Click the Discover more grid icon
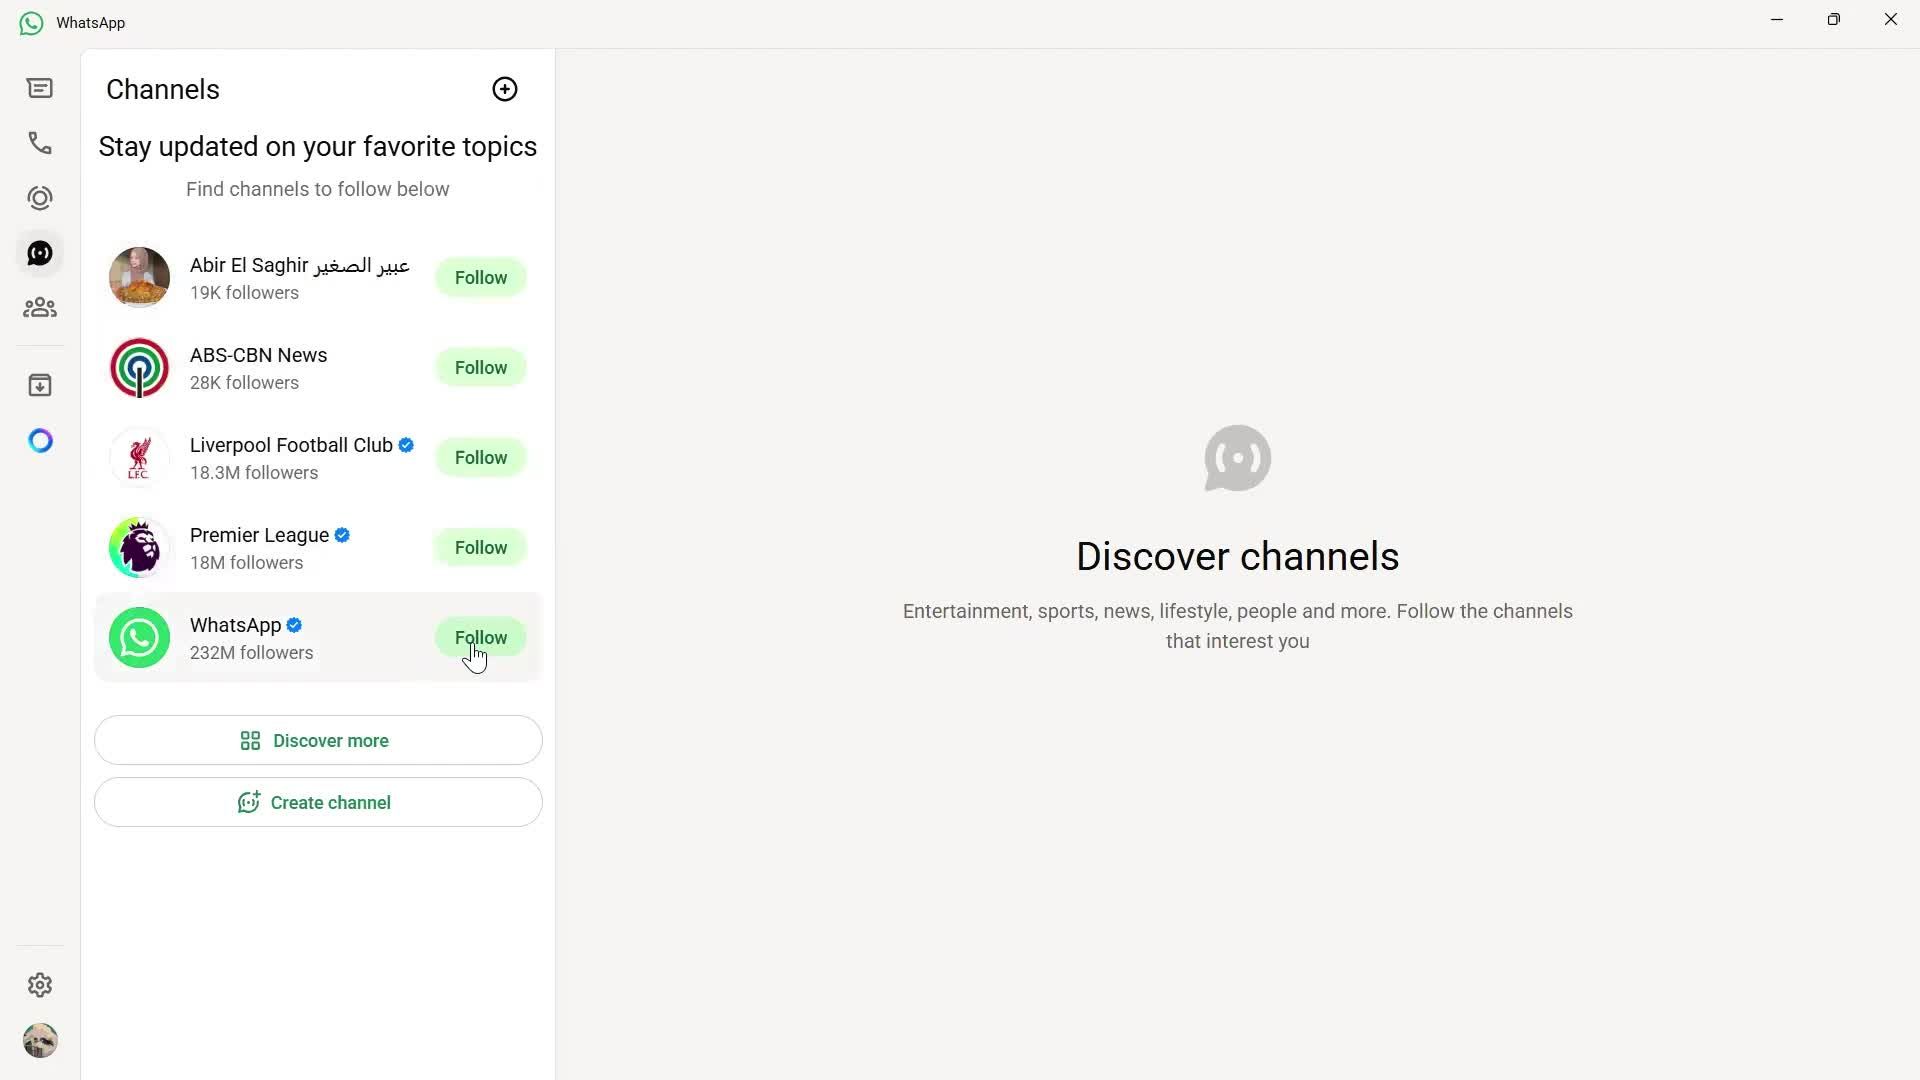This screenshot has height=1080, width=1920. pos(250,740)
